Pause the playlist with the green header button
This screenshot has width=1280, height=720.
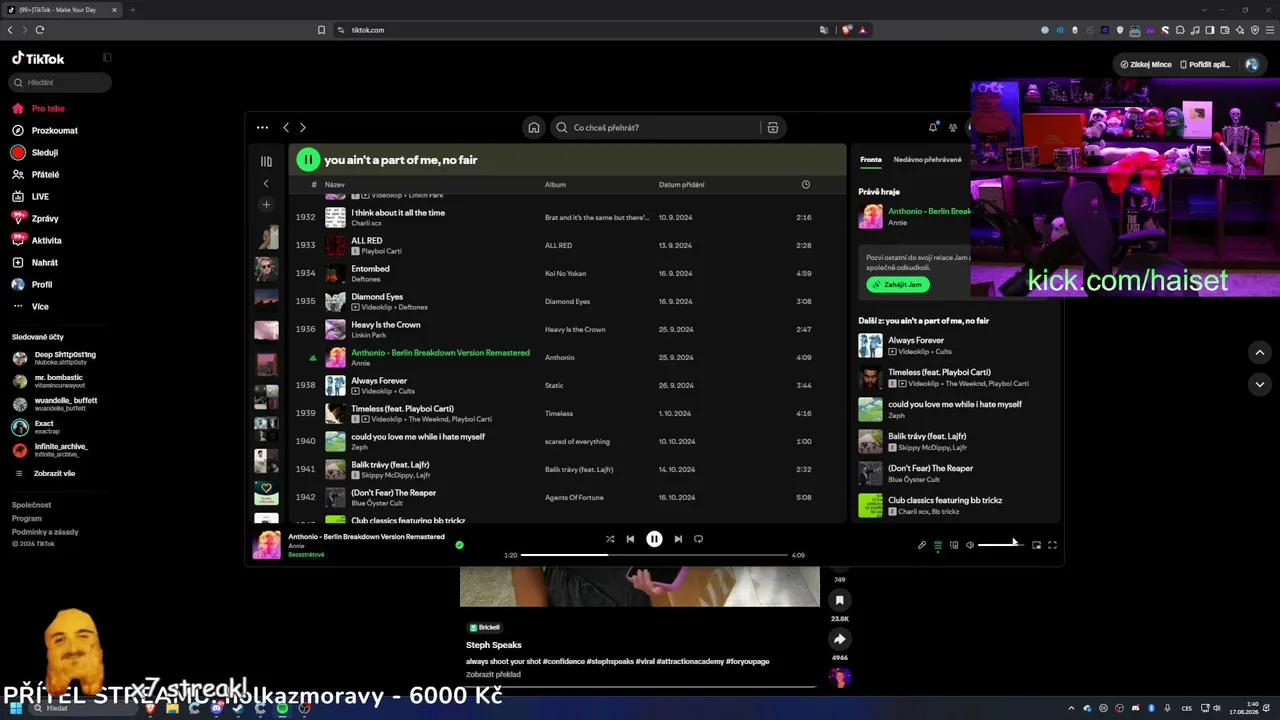click(x=308, y=159)
